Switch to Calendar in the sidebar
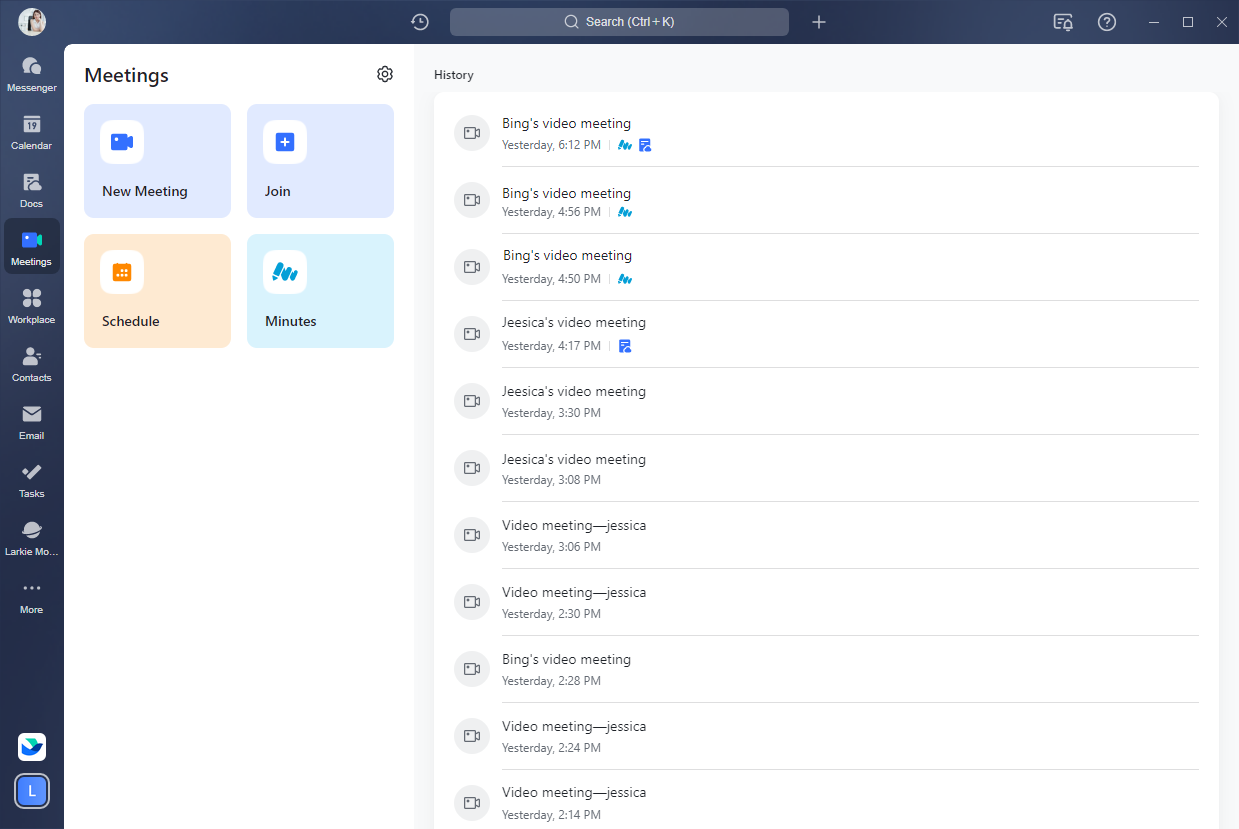Viewport: 1239px width, 829px height. click(32, 132)
